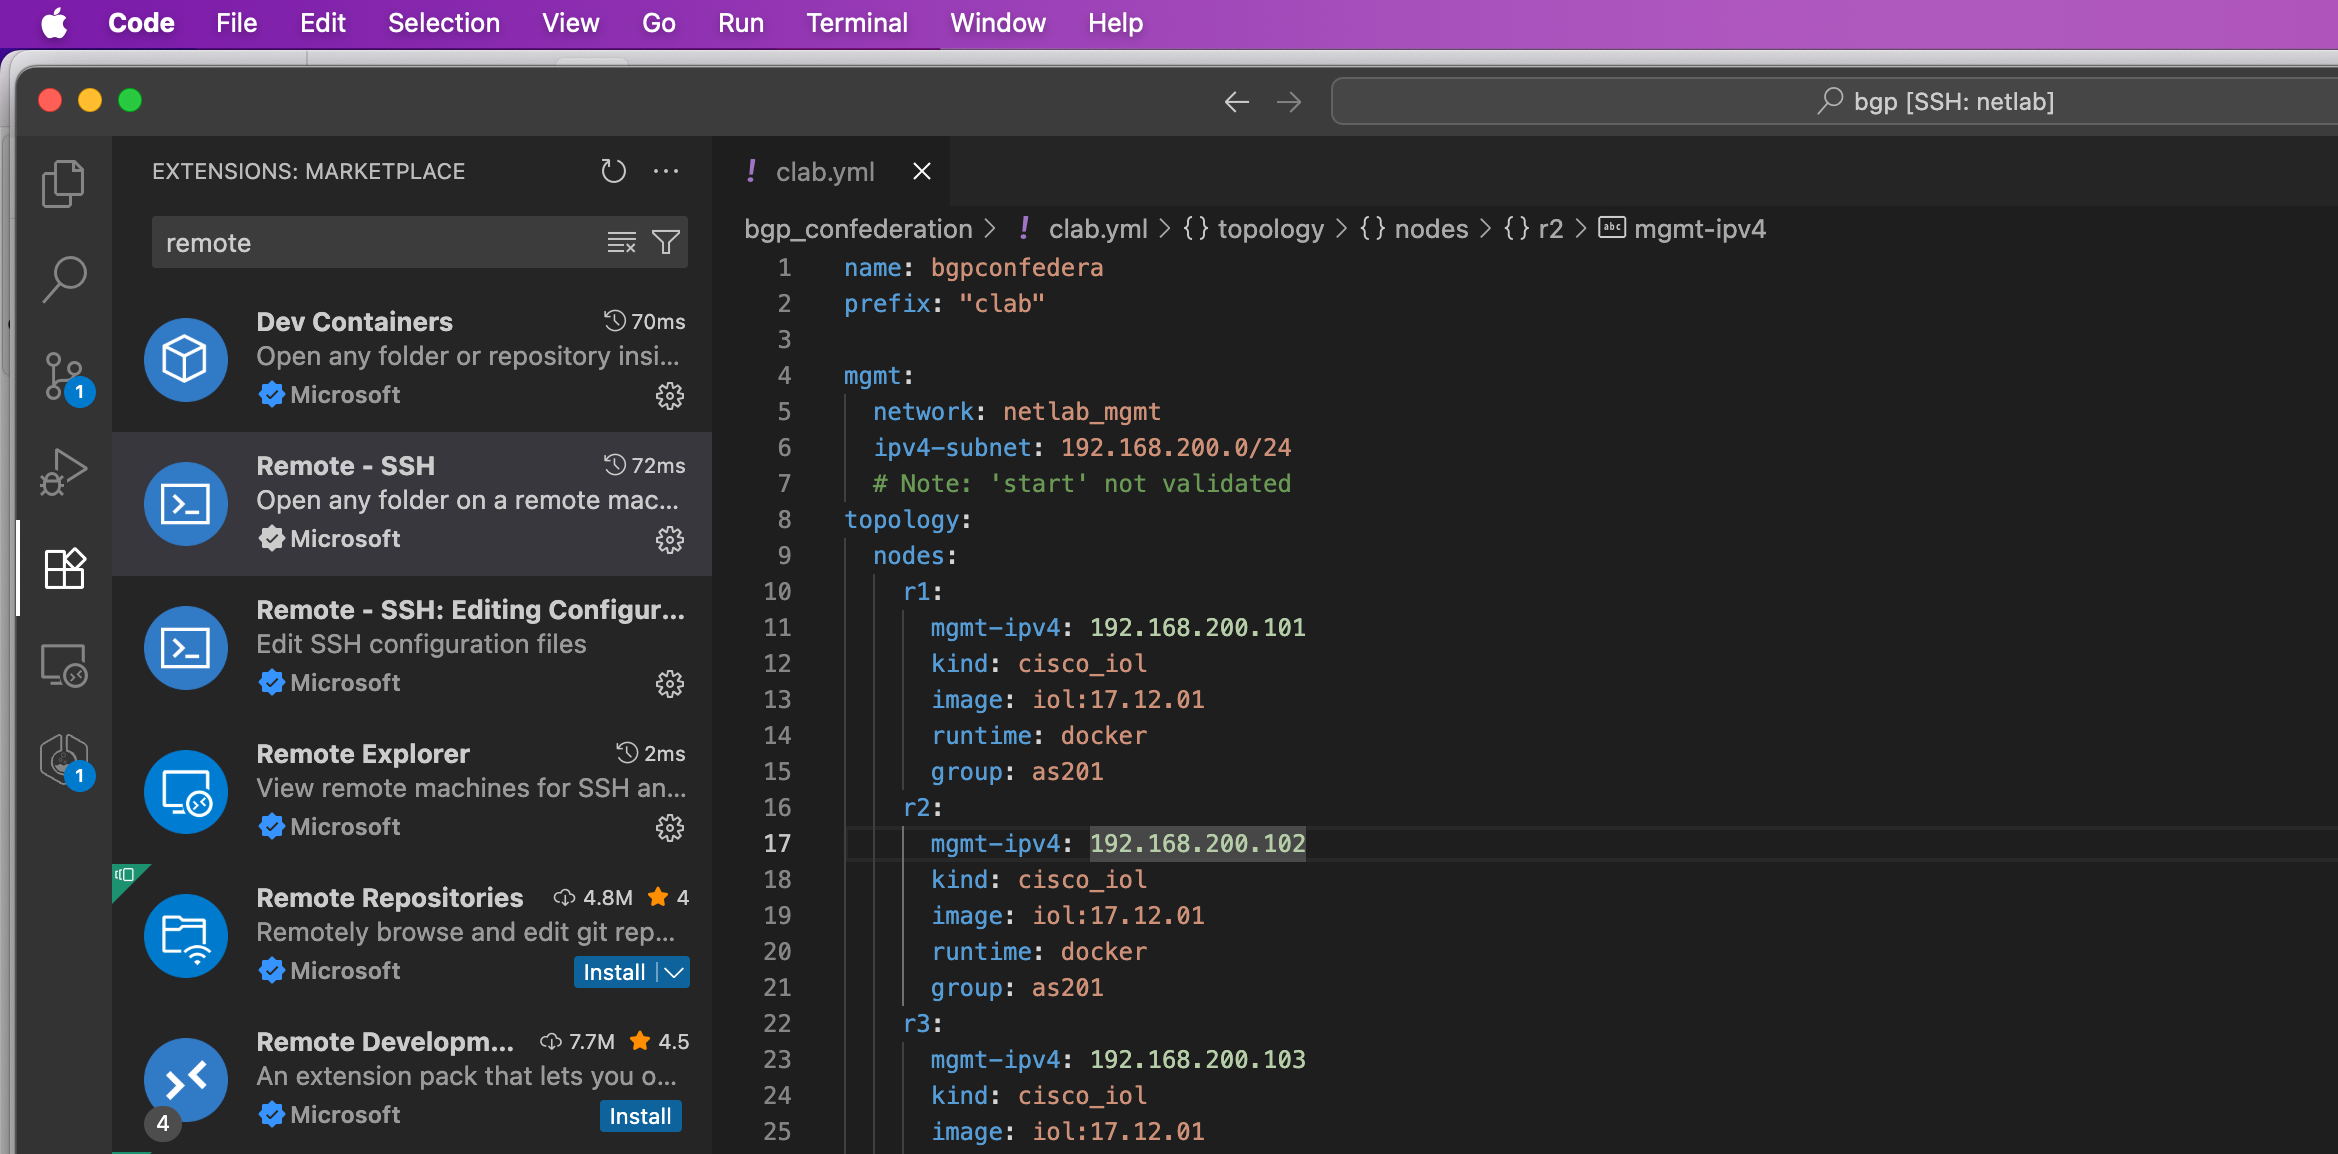Open Views and More Actions ellipsis

(x=666, y=171)
